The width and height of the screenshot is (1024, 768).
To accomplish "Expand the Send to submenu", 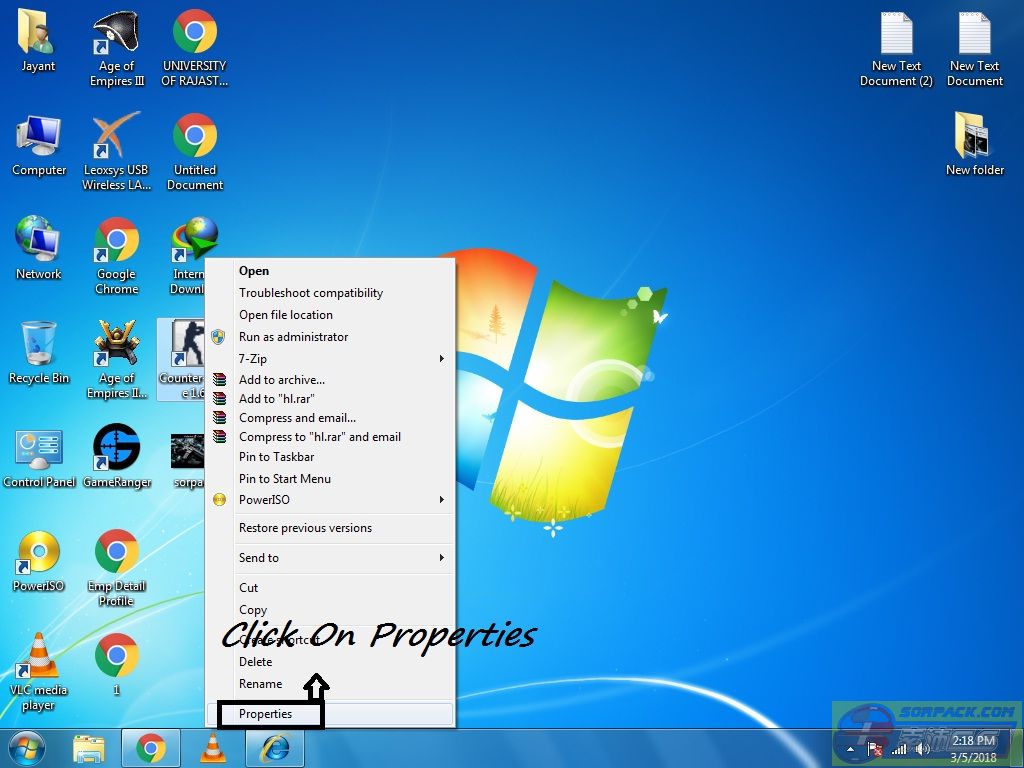I will [x=442, y=558].
